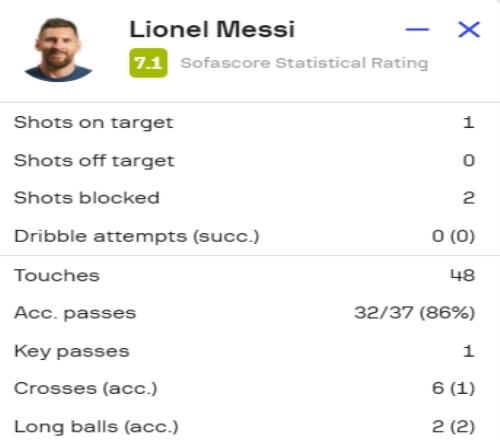This screenshot has height=440, width=500.
Task: Click the 48 touches value
Action: point(463,275)
